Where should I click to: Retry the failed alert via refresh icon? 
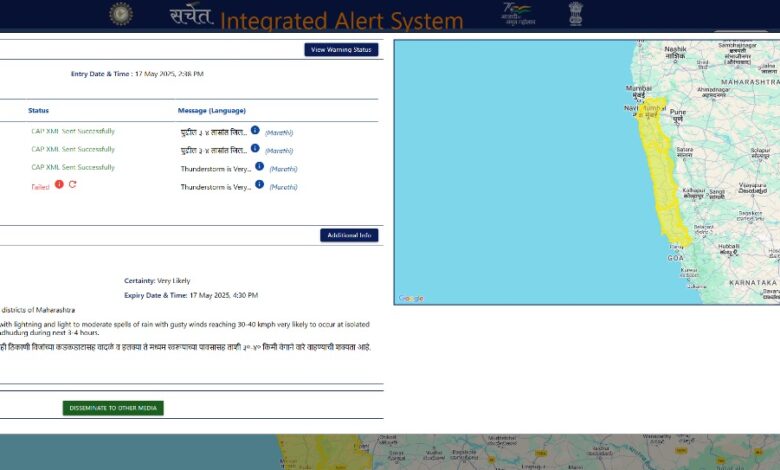coord(73,184)
